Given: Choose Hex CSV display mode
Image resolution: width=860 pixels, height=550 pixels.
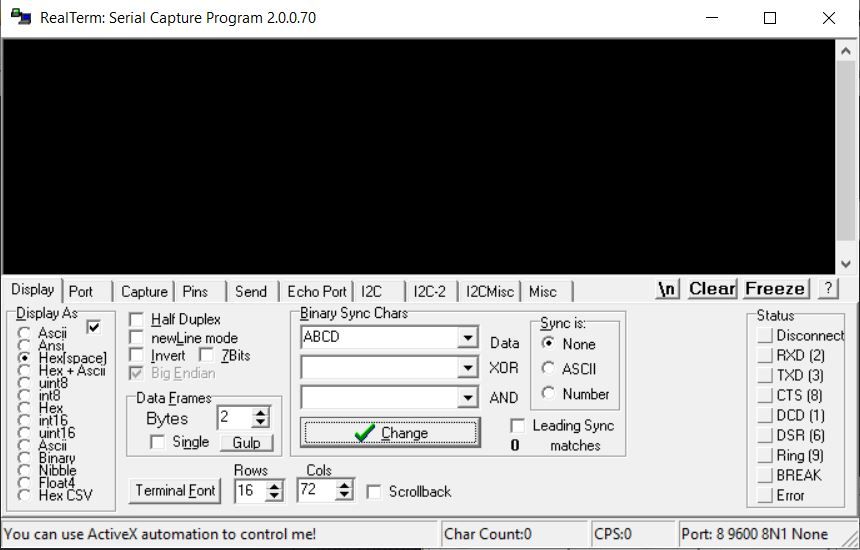Looking at the screenshot, I should pos(24,496).
